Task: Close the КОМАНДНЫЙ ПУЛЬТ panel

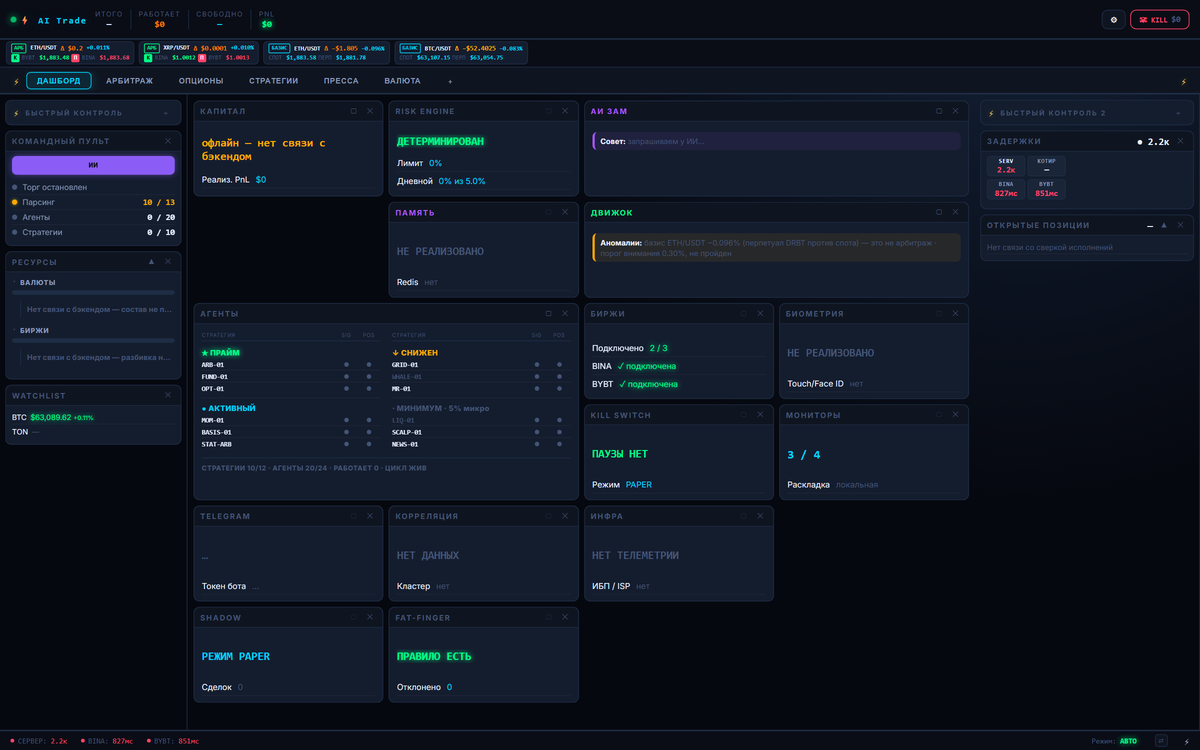Action: (x=168, y=141)
